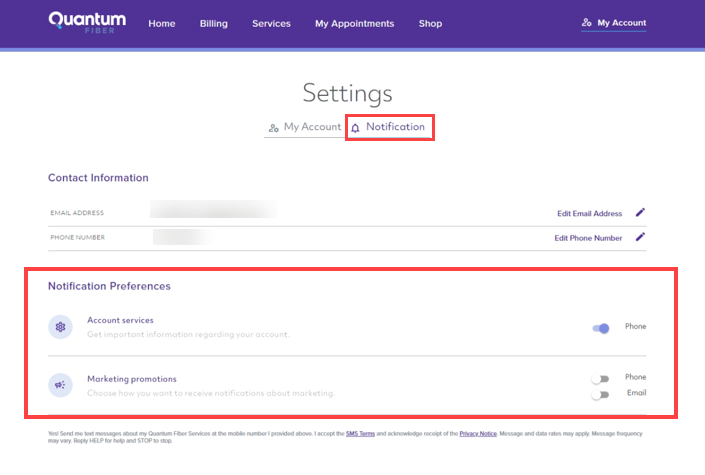
Task: Click the user icon in top navigation
Action: click(586, 23)
